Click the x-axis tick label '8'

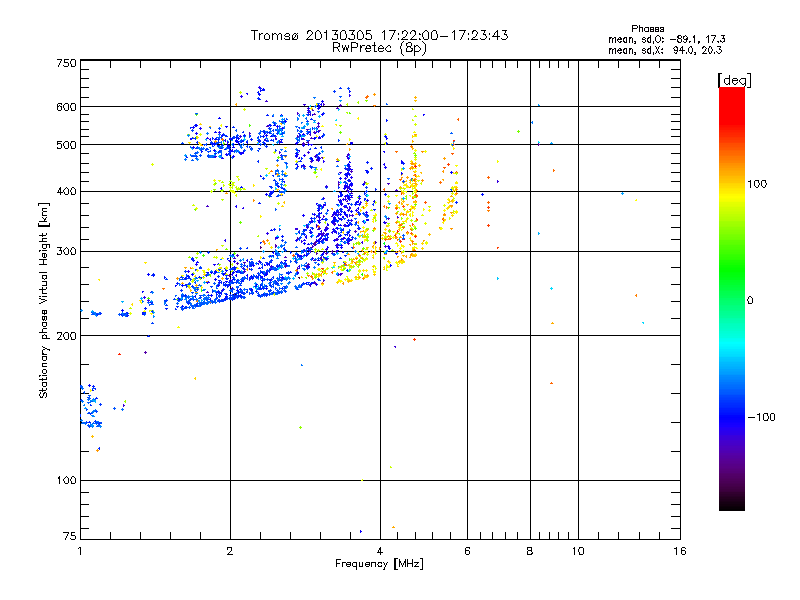(530, 551)
